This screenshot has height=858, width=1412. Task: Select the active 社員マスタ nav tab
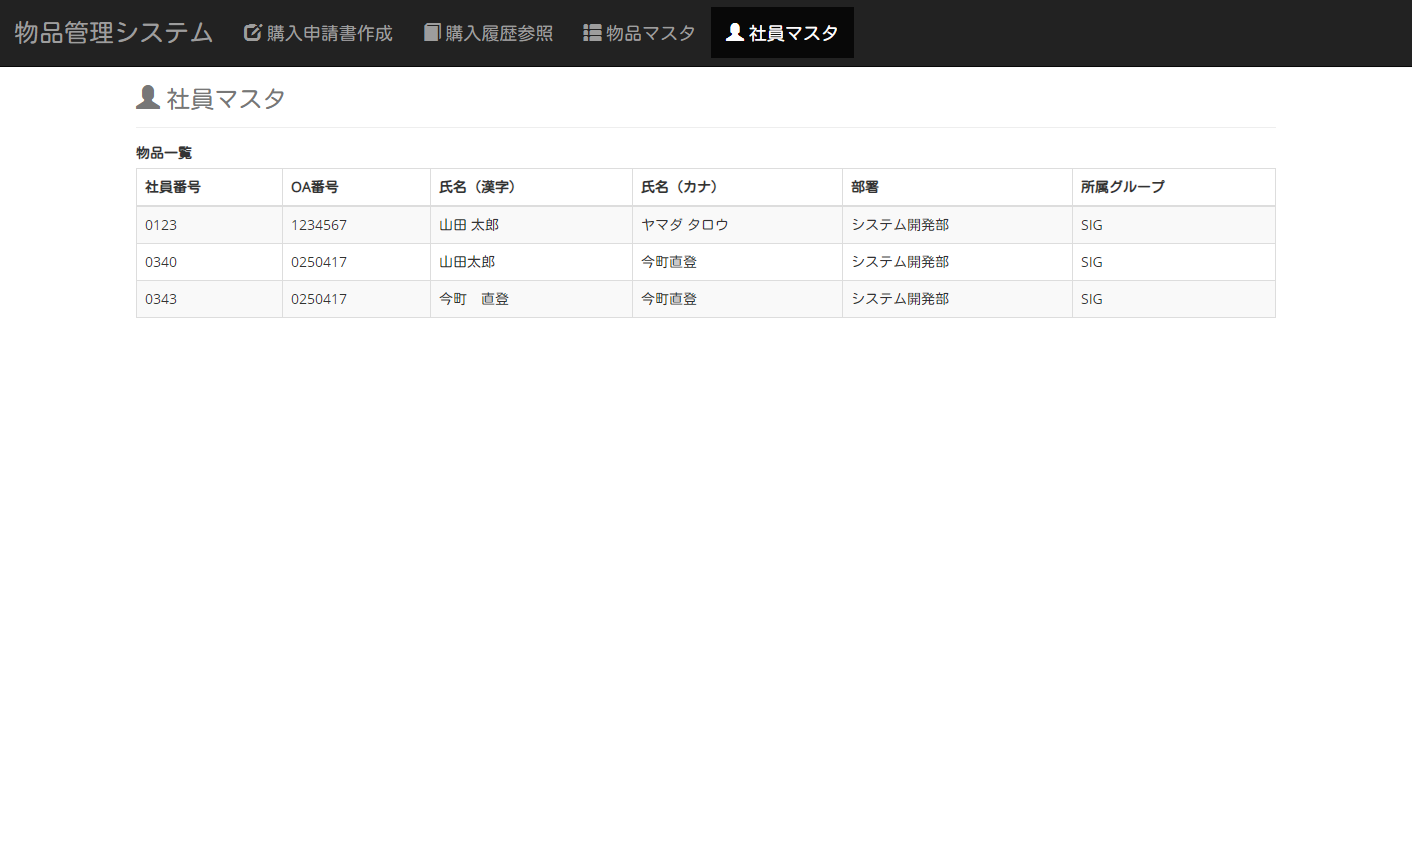pos(793,33)
